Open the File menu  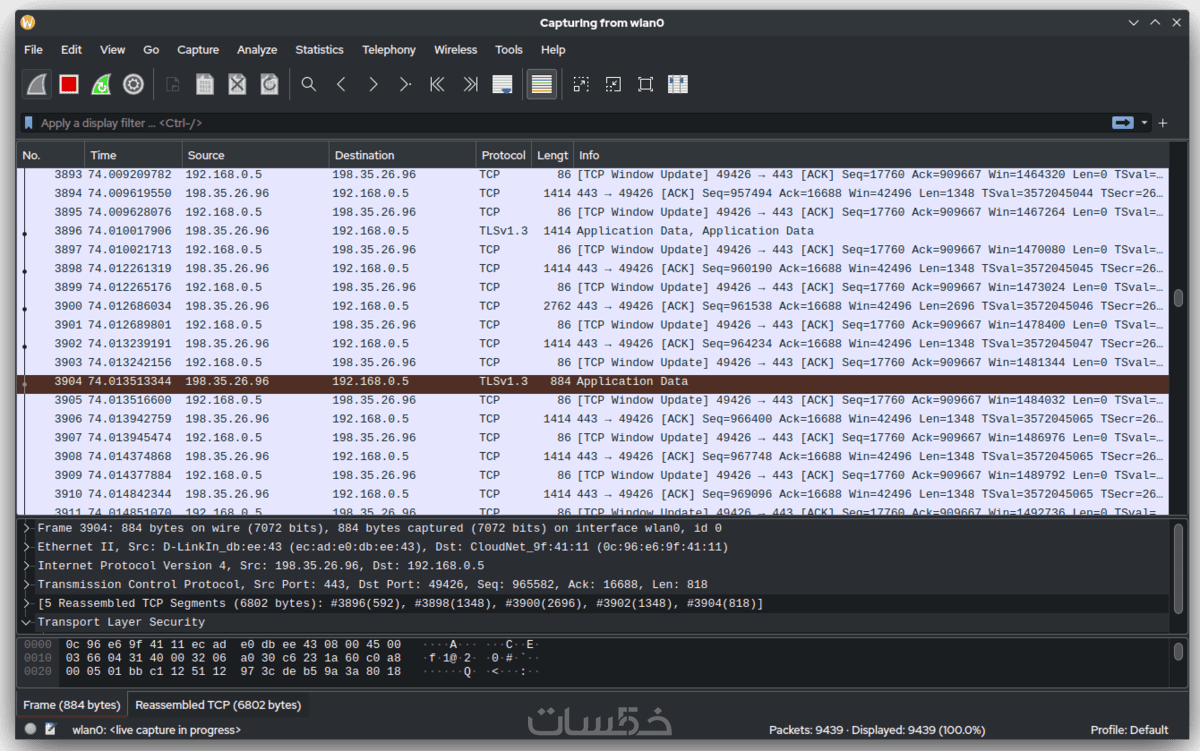pyautogui.click(x=33, y=50)
